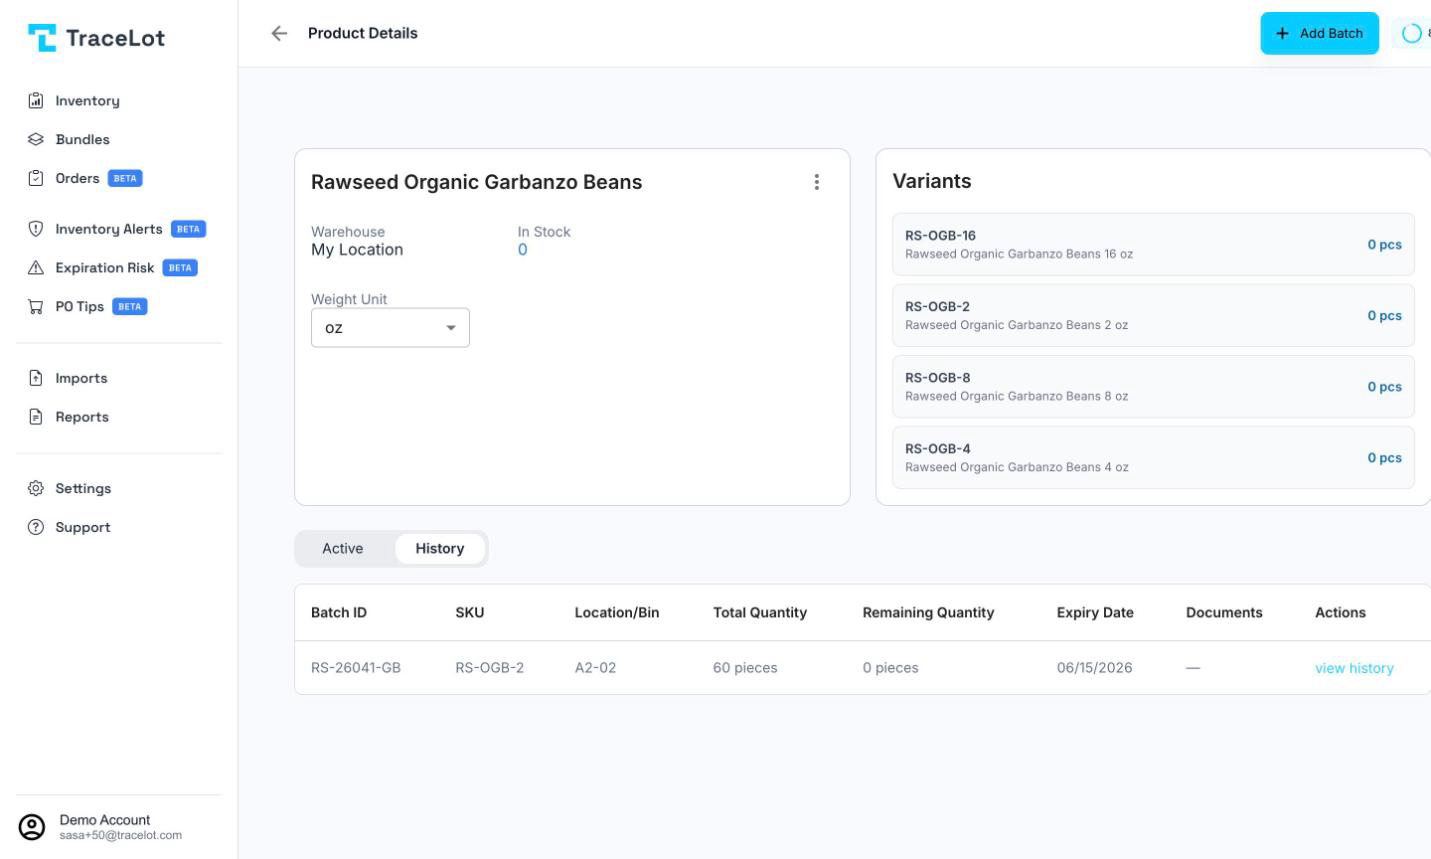Click the A2-02 location cell

pyautogui.click(x=595, y=668)
